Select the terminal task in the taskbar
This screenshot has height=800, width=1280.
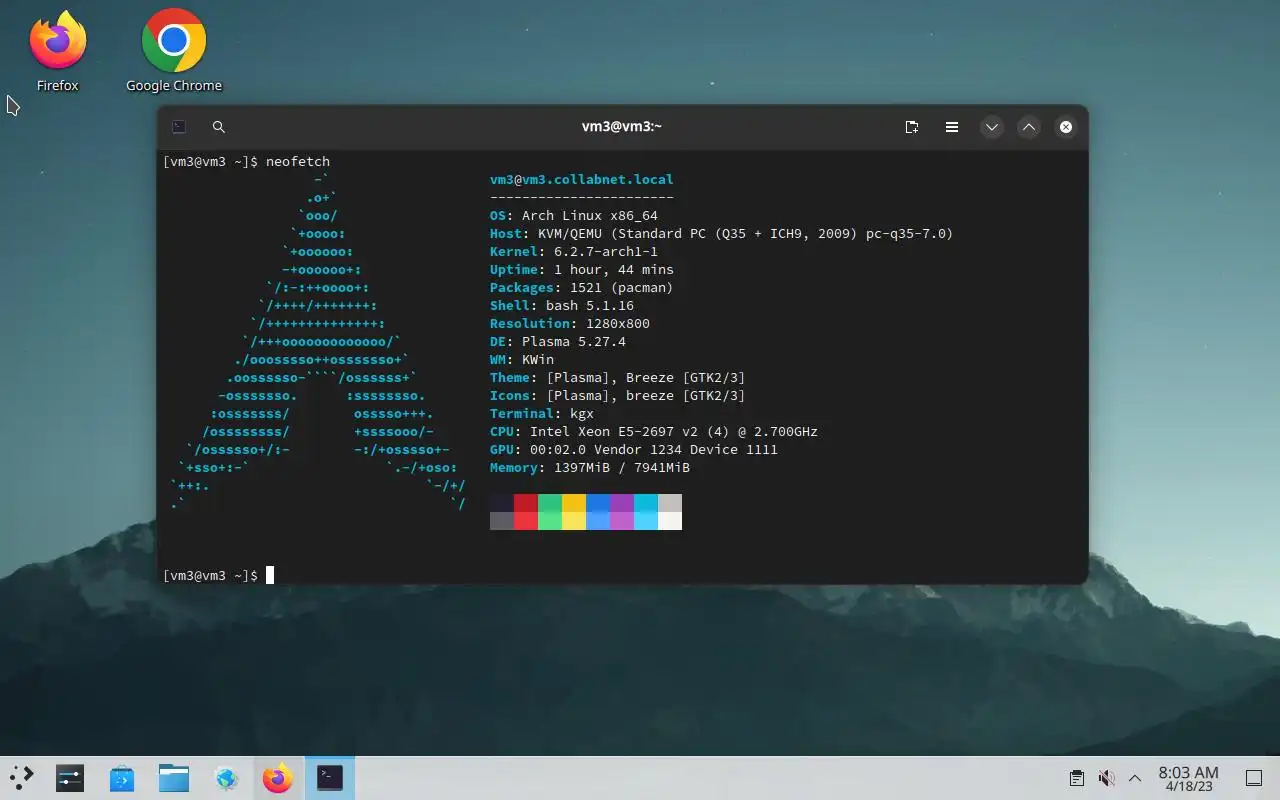(330, 778)
